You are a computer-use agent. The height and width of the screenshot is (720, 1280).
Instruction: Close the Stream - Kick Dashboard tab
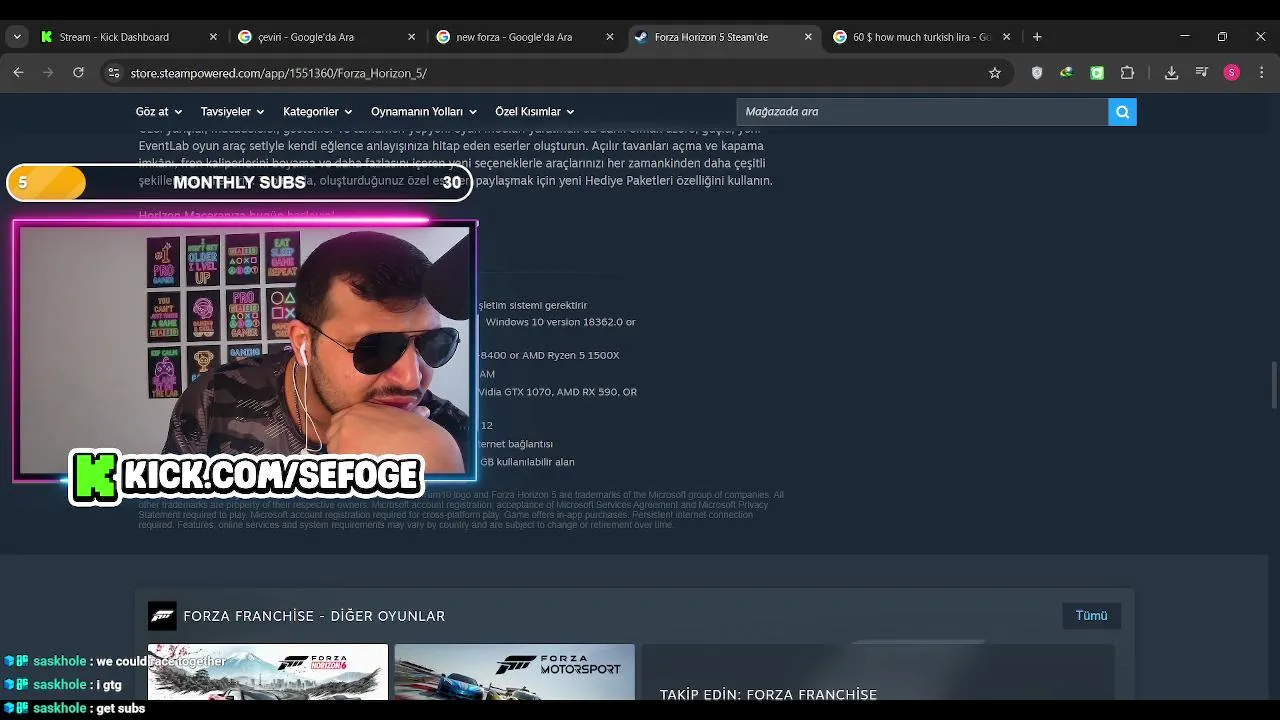coord(213,37)
